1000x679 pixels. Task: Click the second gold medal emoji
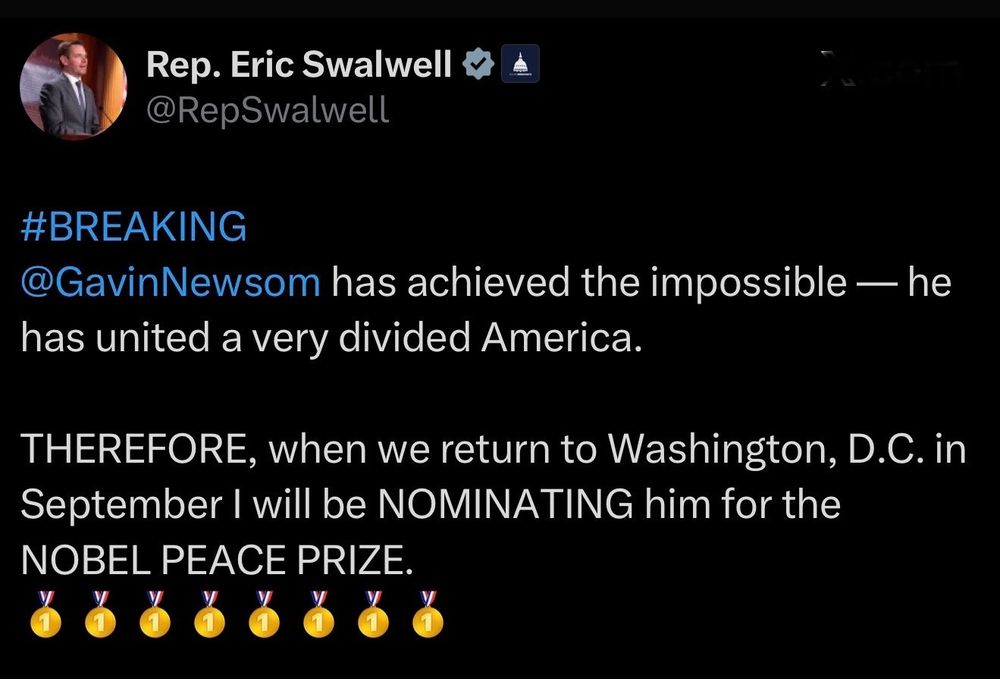[x=100, y=614]
